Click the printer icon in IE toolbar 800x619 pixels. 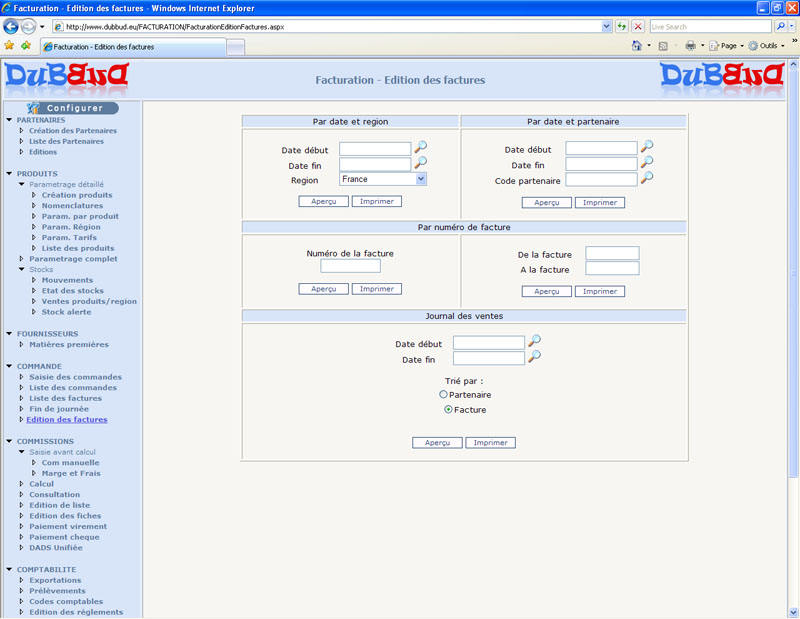pos(690,46)
